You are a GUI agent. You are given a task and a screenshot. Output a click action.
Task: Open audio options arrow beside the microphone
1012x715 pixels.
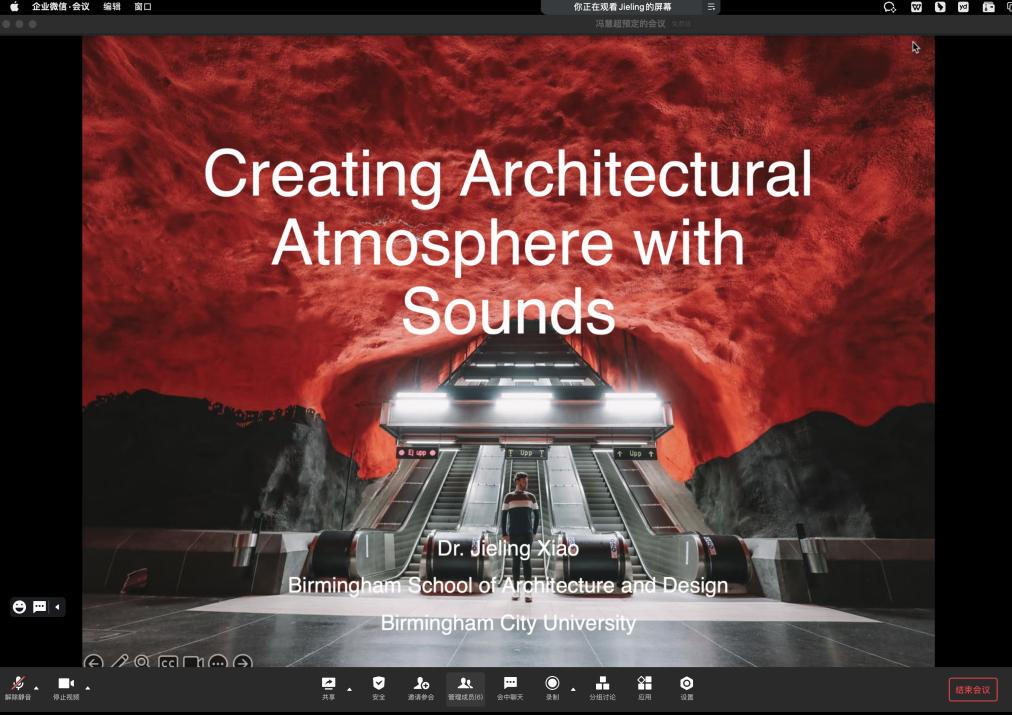[x=37, y=688]
